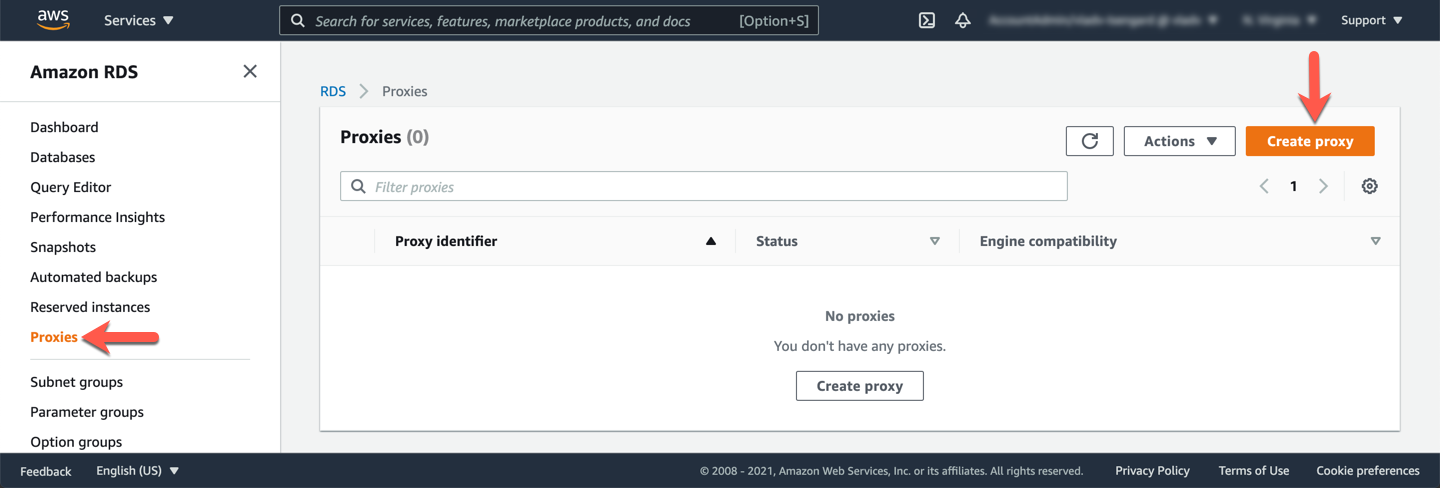Open table preferences gear icon
Viewport: 1440px width, 488px height.
point(1369,187)
